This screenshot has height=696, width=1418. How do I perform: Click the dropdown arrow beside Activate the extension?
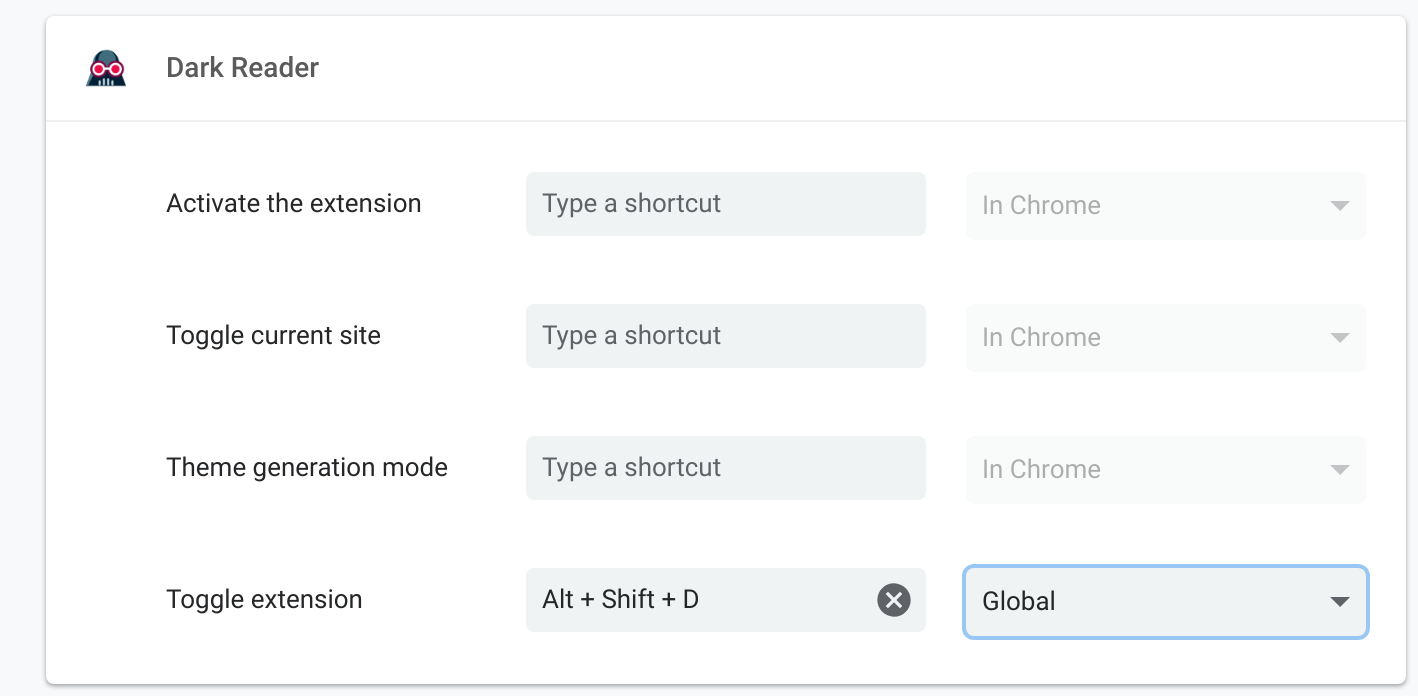point(1340,206)
